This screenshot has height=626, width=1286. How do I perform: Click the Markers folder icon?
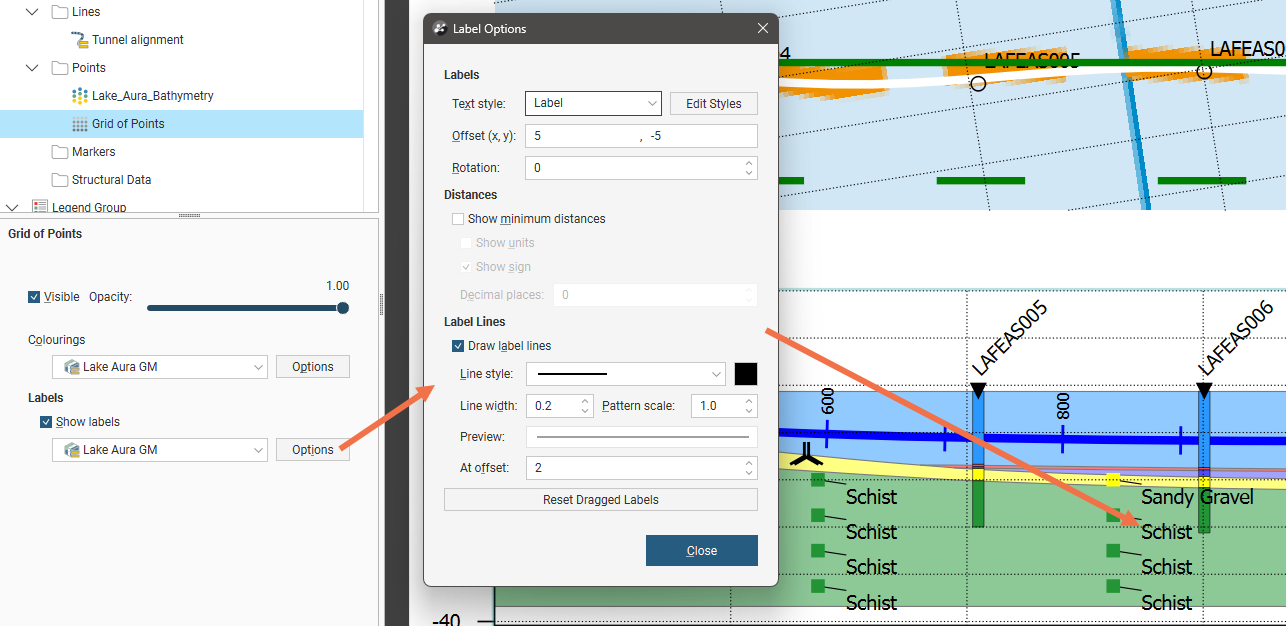[x=60, y=152]
